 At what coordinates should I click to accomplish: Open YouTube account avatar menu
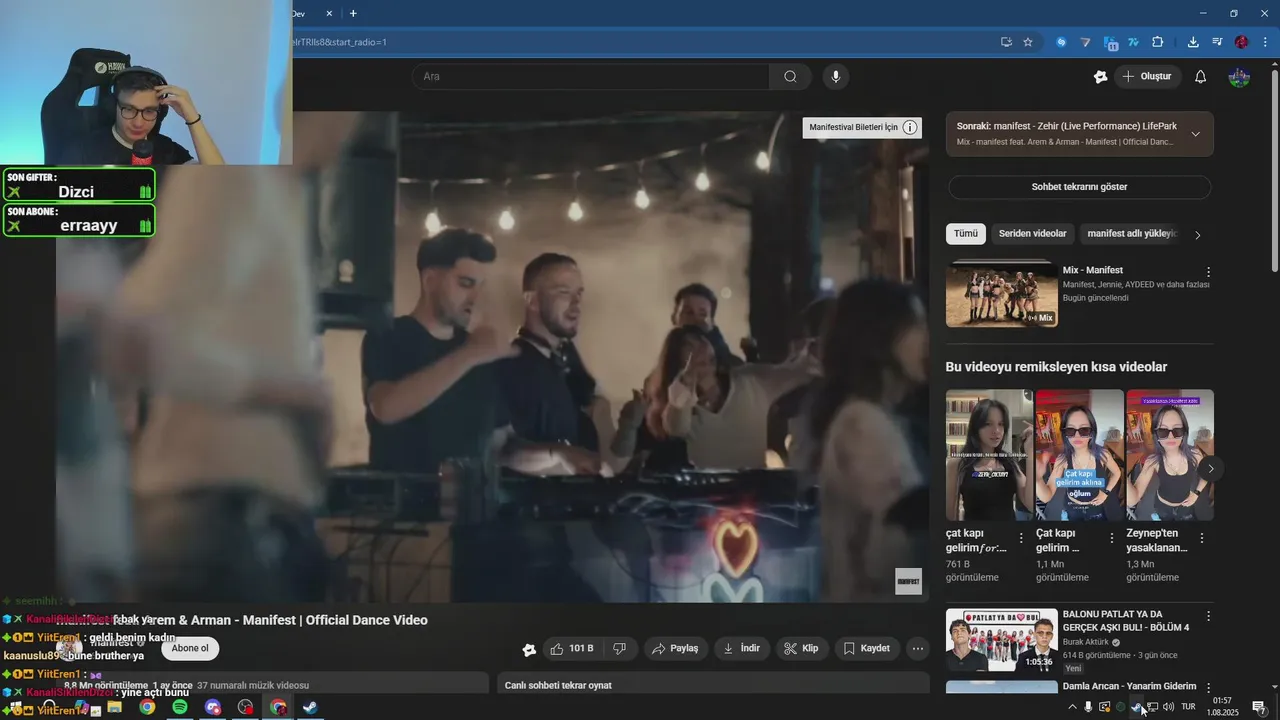pos(1239,77)
